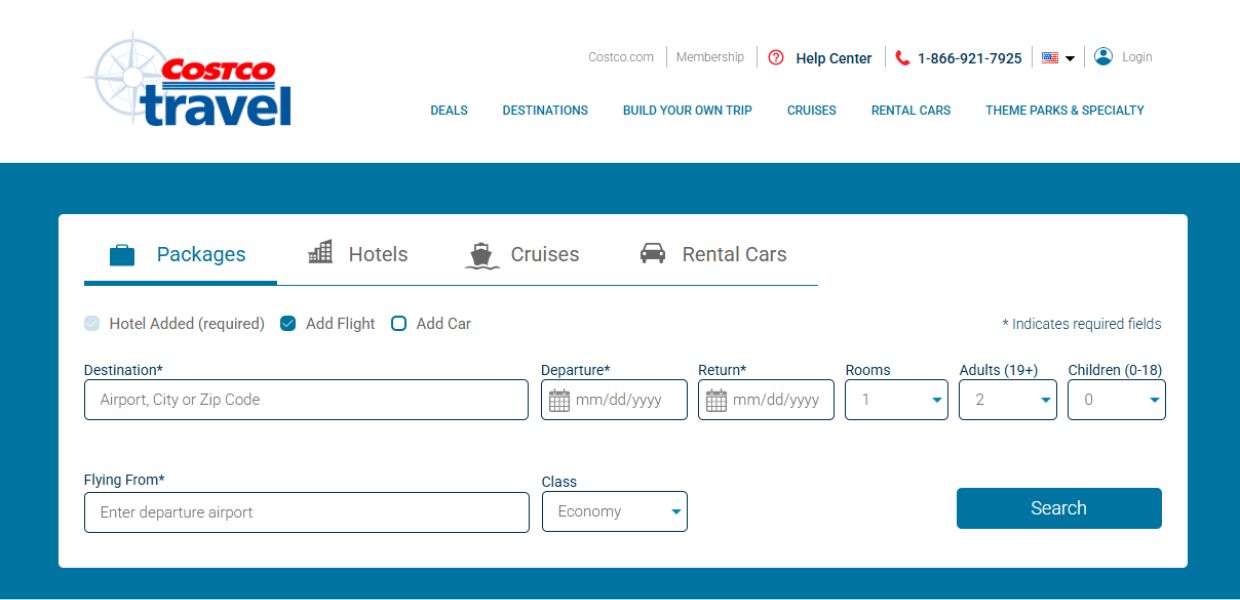Click the user profile Login icon
Image resolution: width=1240 pixels, height=600 pixels.
[x=1103, y=57]
